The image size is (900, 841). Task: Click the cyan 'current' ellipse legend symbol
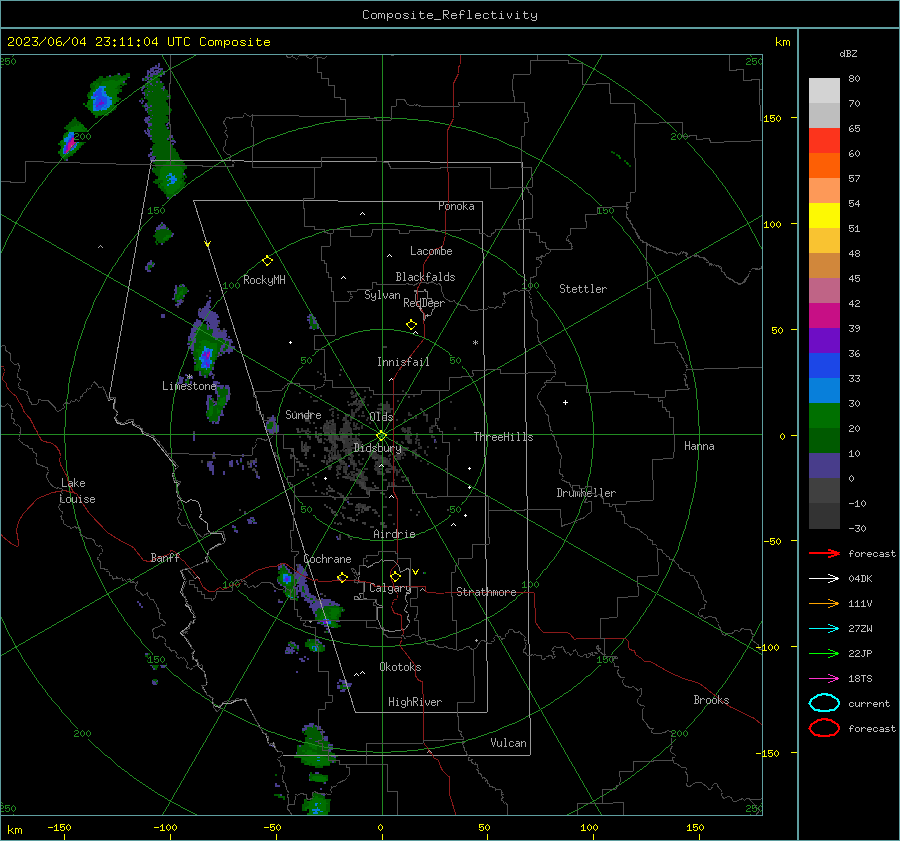[824, 703]
